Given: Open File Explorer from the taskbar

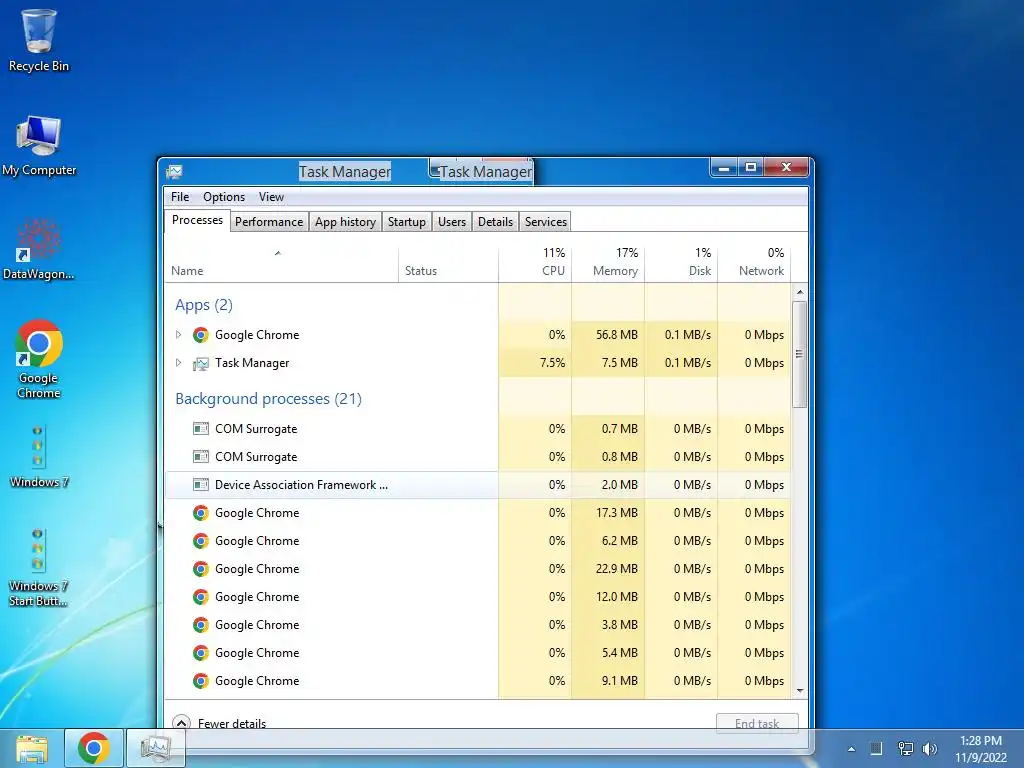Looking at the screenshot, I should (x=31, y=748).
